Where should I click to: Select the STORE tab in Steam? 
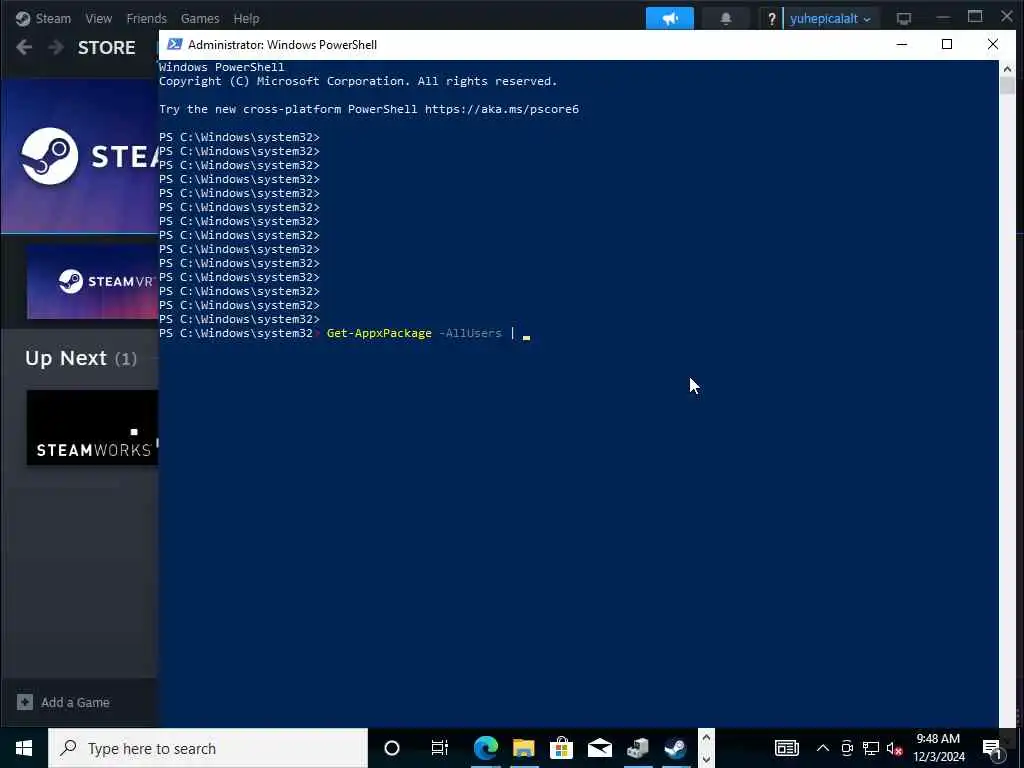(106, 48)
